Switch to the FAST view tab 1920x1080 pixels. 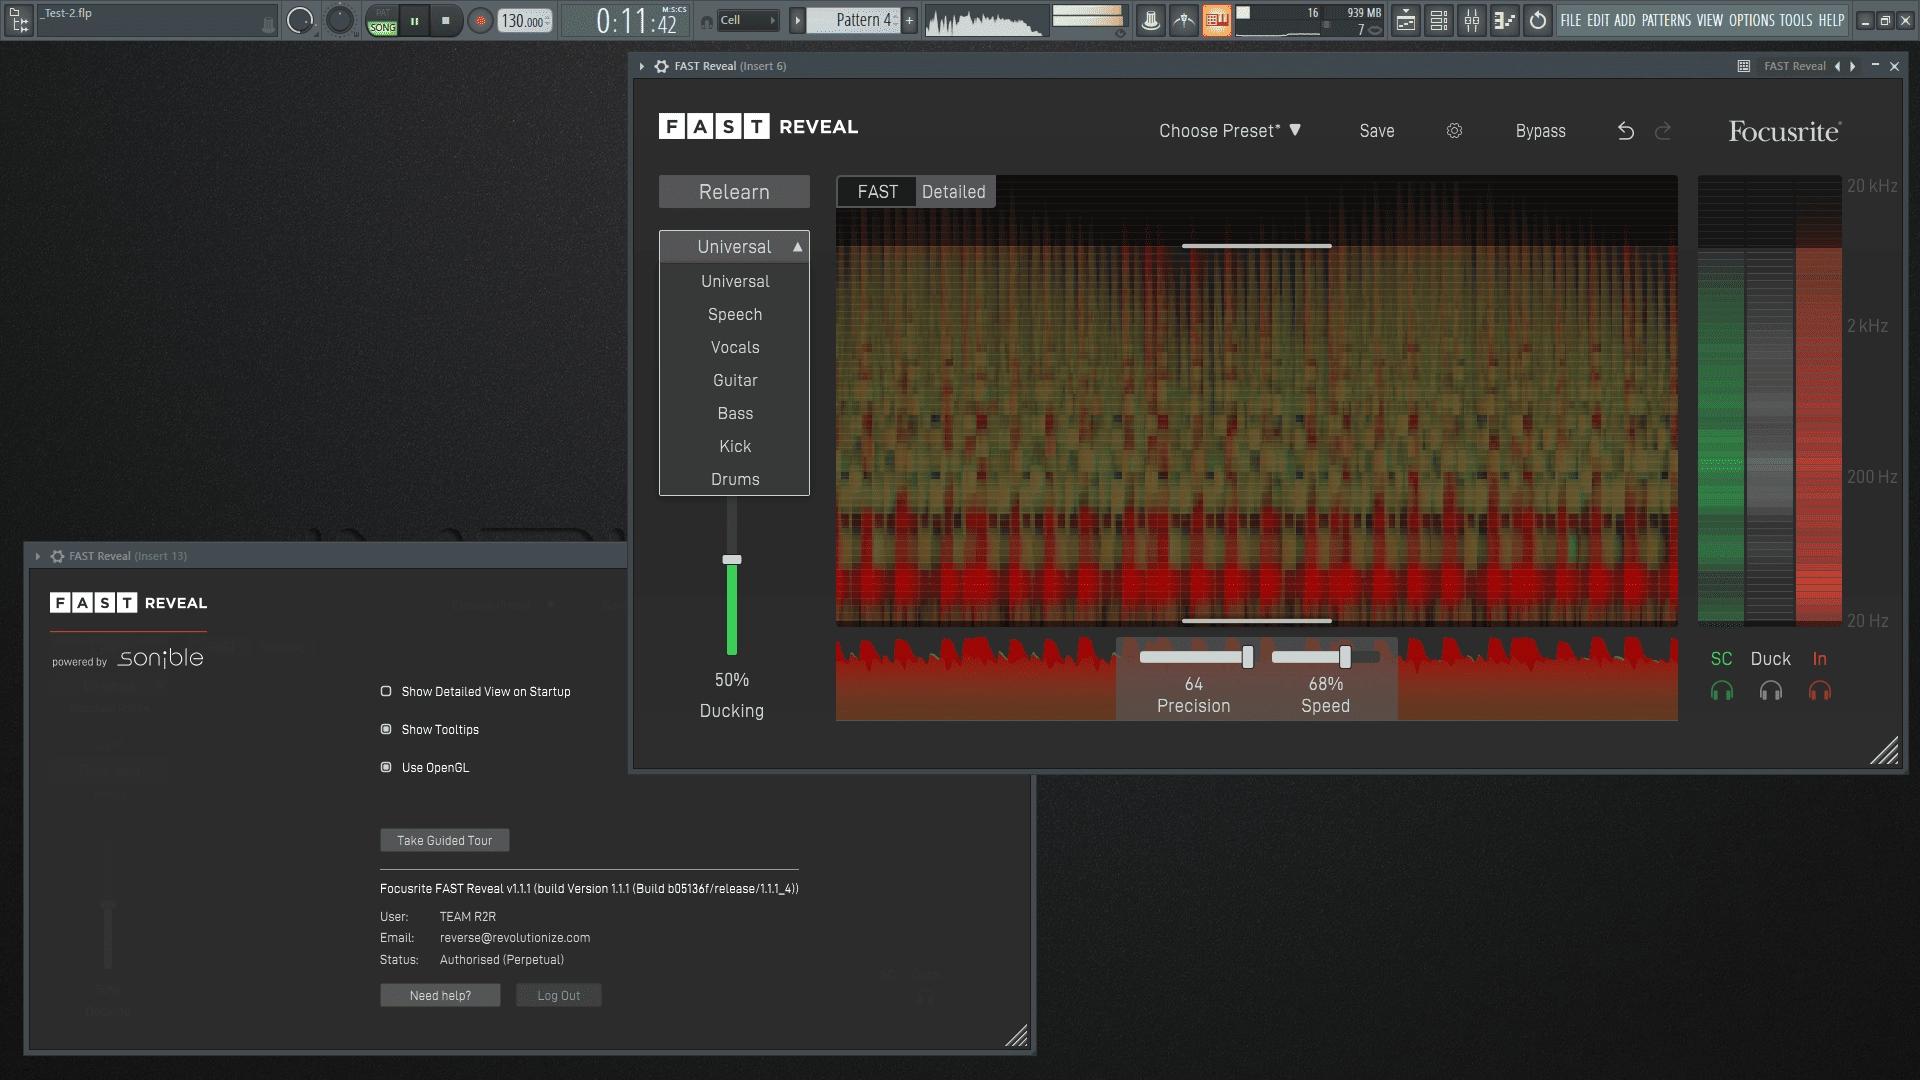pyautogui.click(x=877, y=192)
